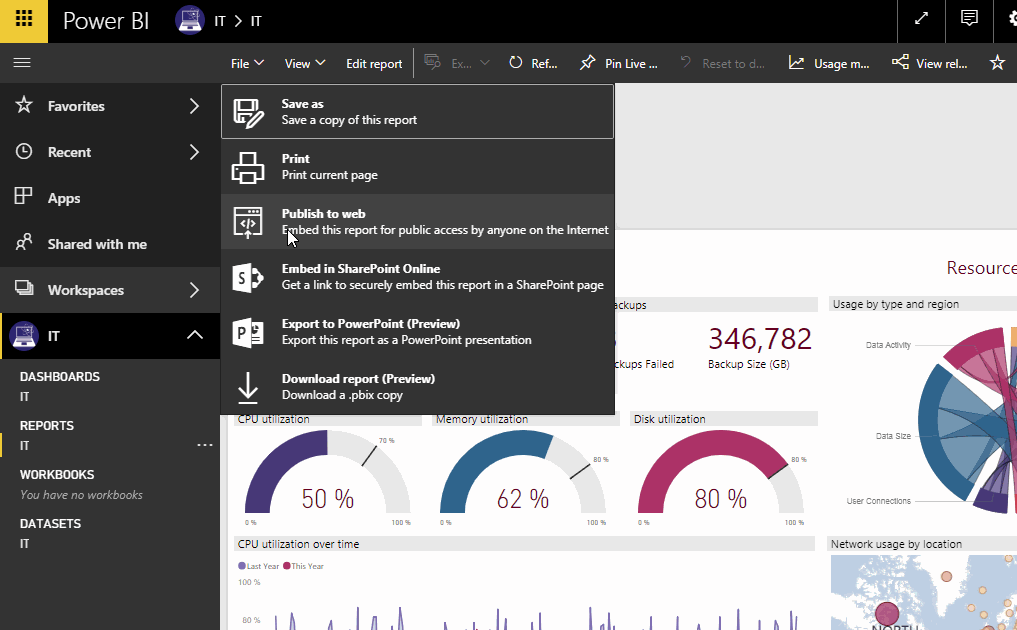Click the Usage metrics chart icon
1017x630 pixels.
[x=796, y=62]
